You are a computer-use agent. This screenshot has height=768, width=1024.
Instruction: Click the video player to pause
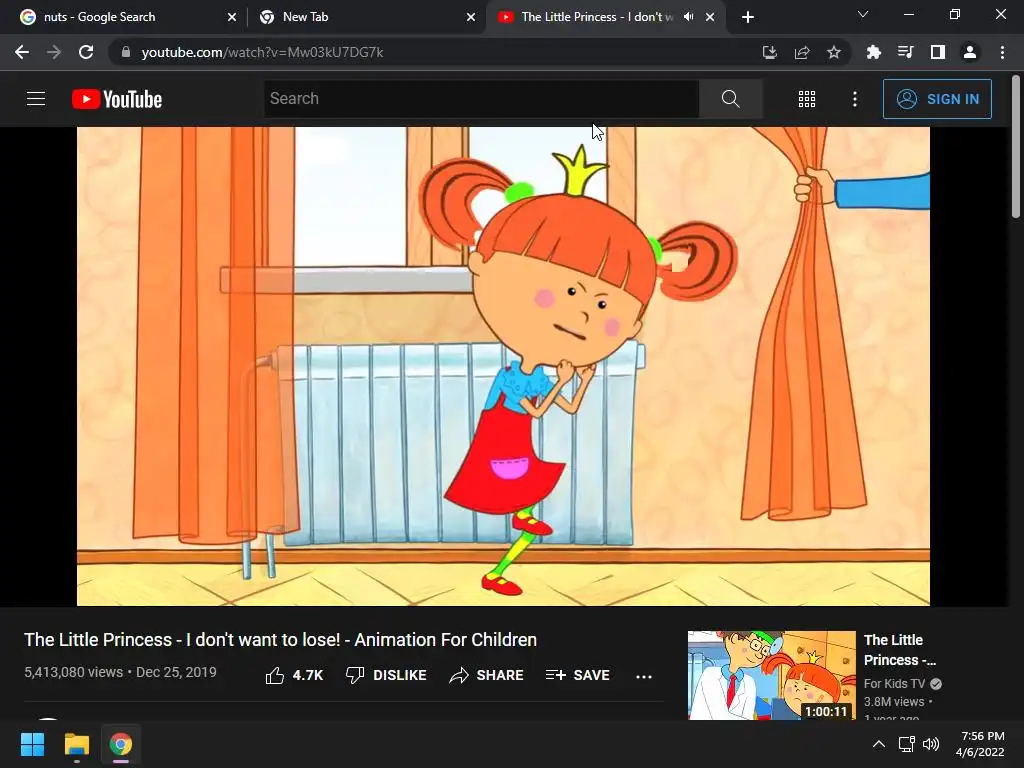(x=503, y=366)
